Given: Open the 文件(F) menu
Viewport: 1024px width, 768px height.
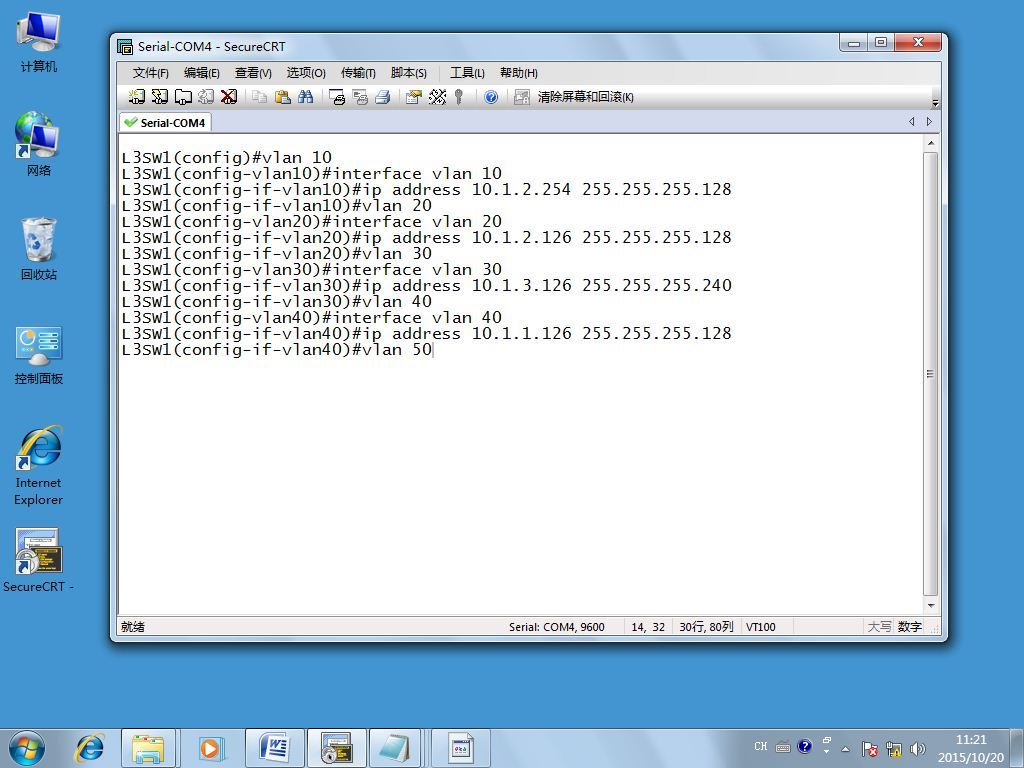Looking at the screenshot, I should tap(150, 72).
